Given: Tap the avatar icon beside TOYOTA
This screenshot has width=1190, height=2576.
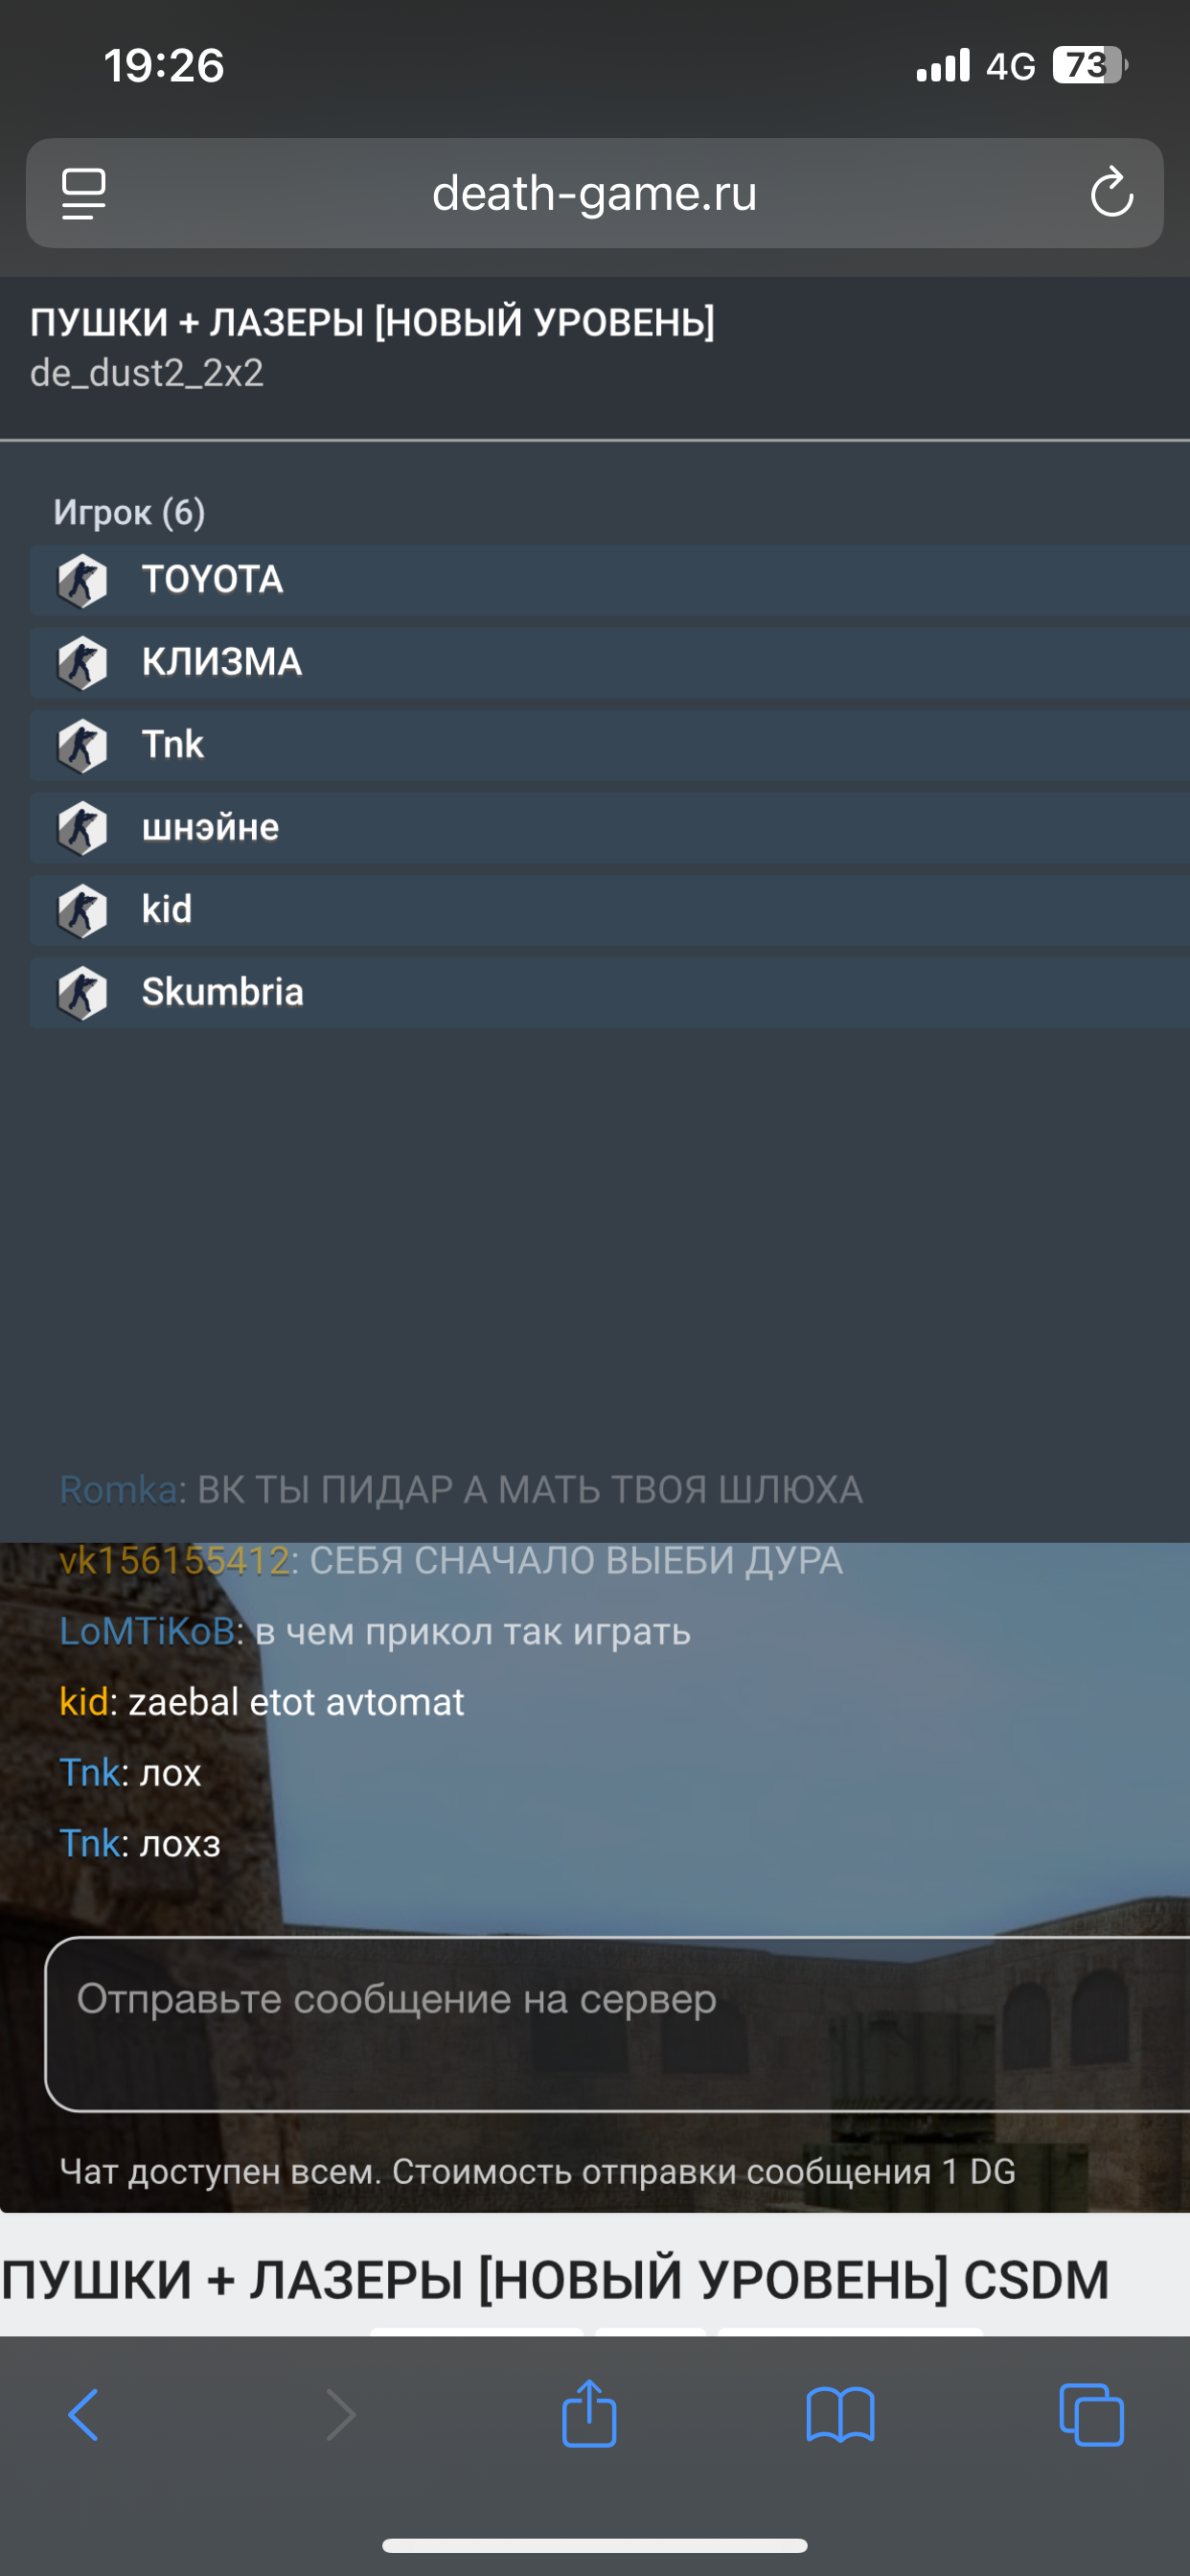Looking at the screenshot, I should coord(82,580).
